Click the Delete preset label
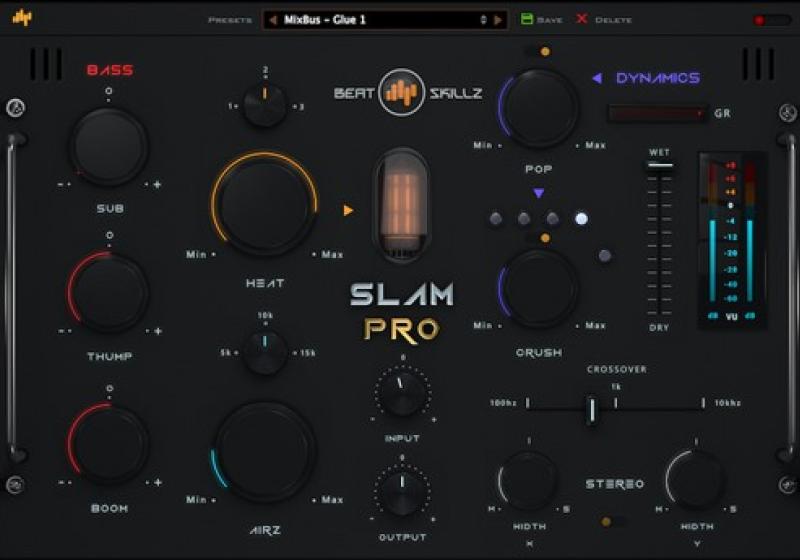Viewport: 800px width, 560px height. click(x=613, y=20)
